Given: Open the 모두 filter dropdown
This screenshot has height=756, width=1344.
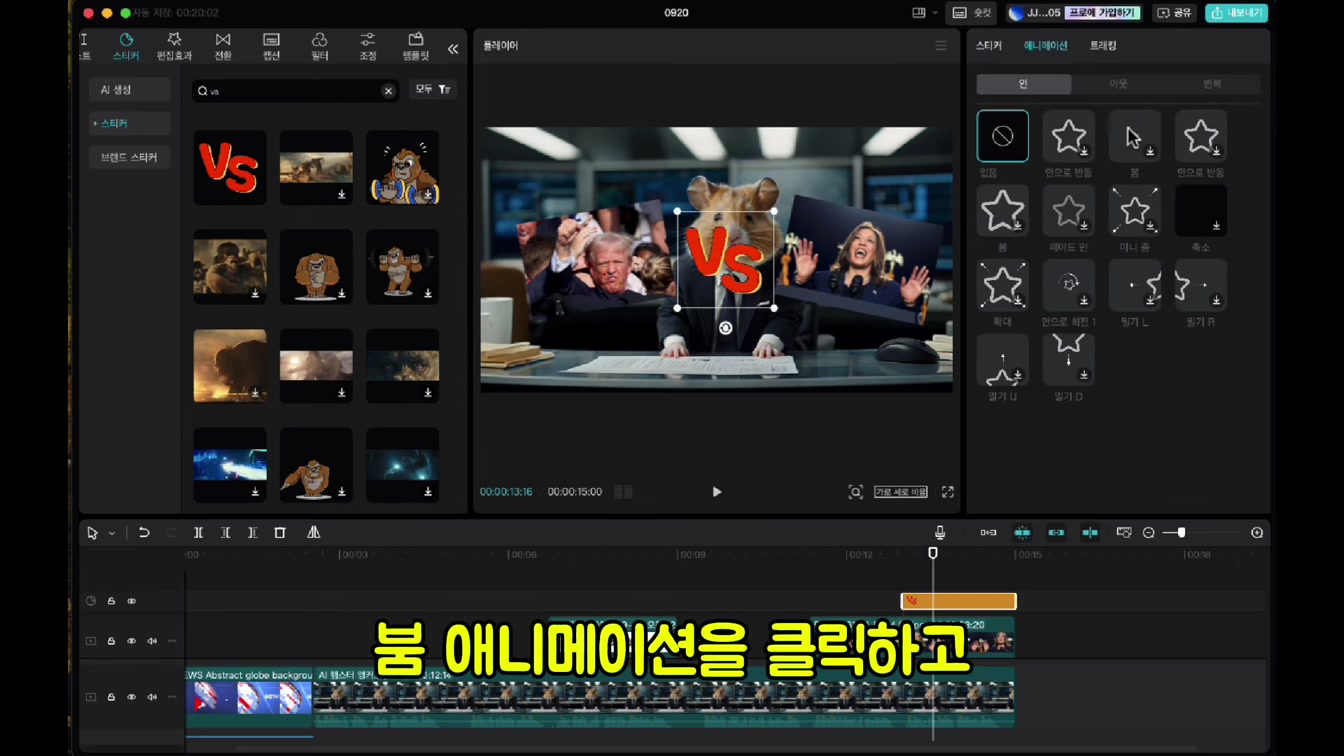Looking at the screenshot, I should [433, 90].
